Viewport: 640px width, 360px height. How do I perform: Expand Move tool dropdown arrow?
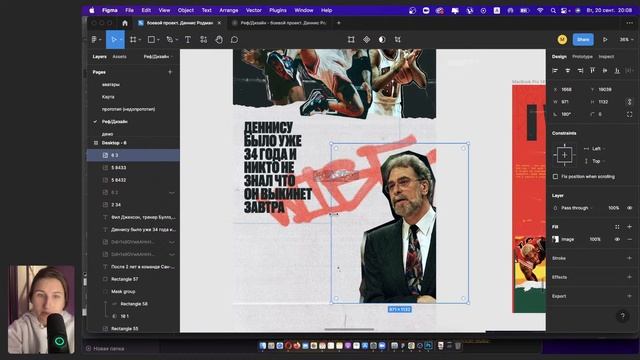pyautogui.click(x=121, y=40)
